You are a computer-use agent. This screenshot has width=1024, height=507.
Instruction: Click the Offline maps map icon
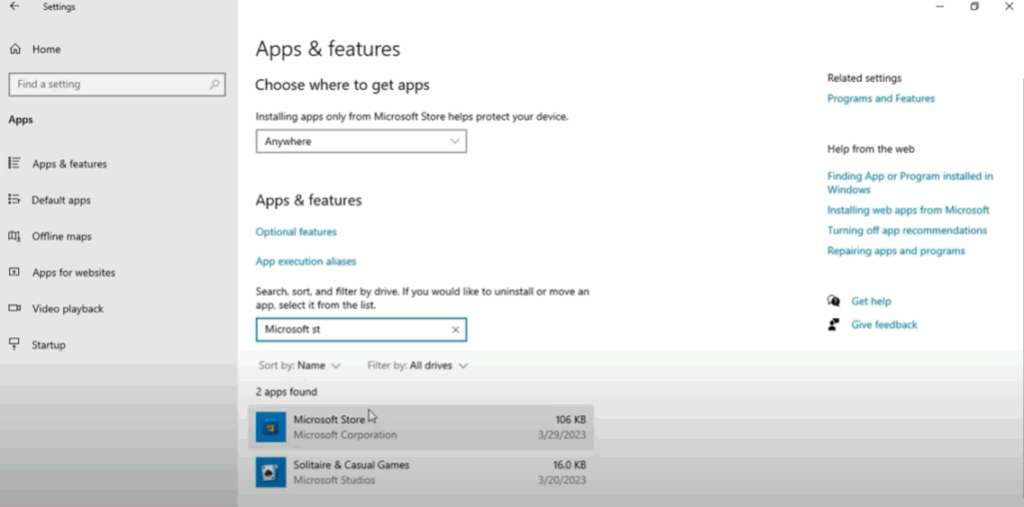point(14,236)
